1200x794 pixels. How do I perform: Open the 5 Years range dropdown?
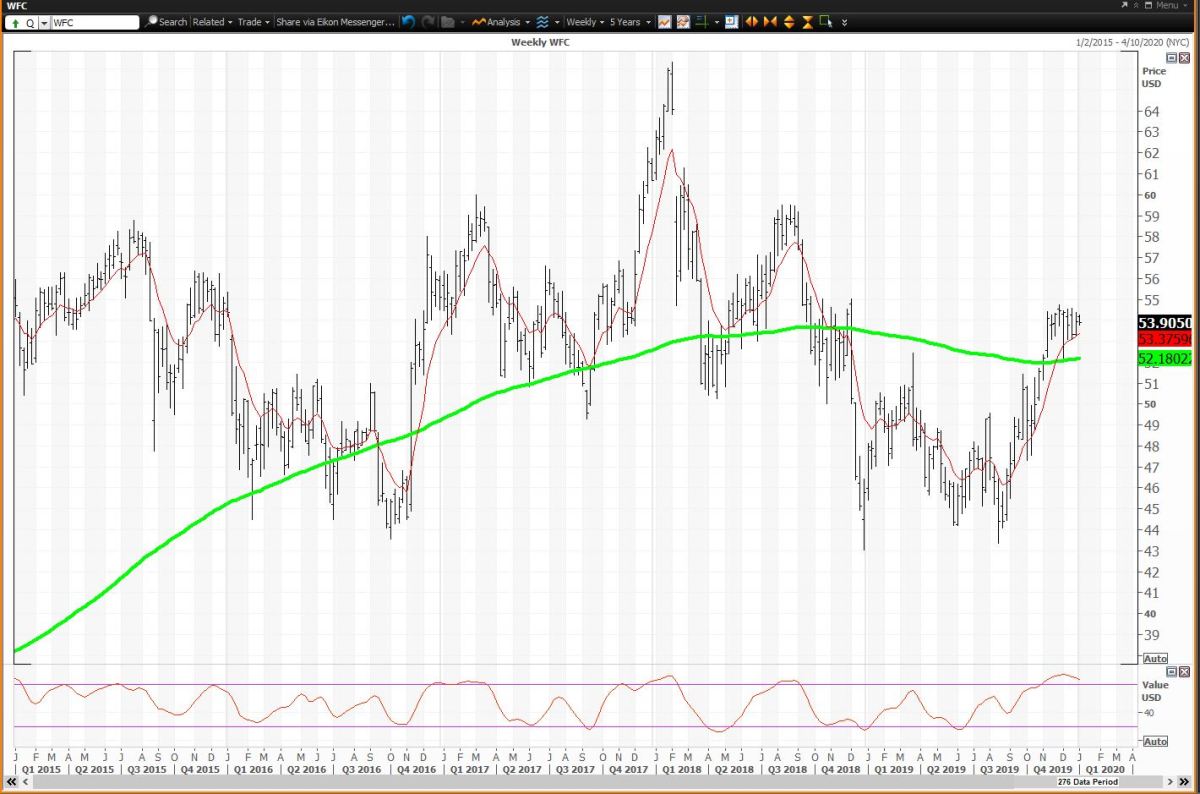(x=630, y=22)
